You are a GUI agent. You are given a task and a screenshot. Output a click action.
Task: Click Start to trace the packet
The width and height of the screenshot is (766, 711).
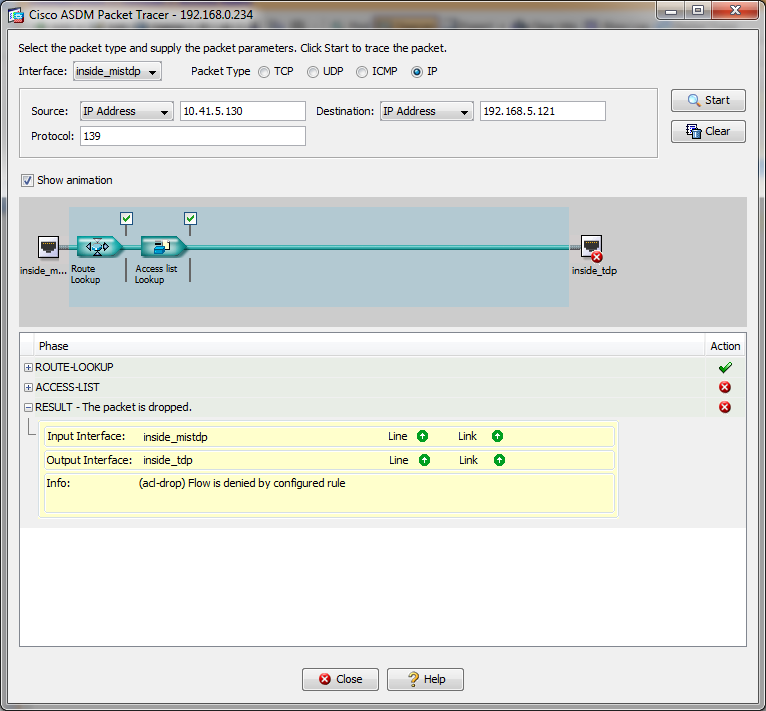click(708, 100)
